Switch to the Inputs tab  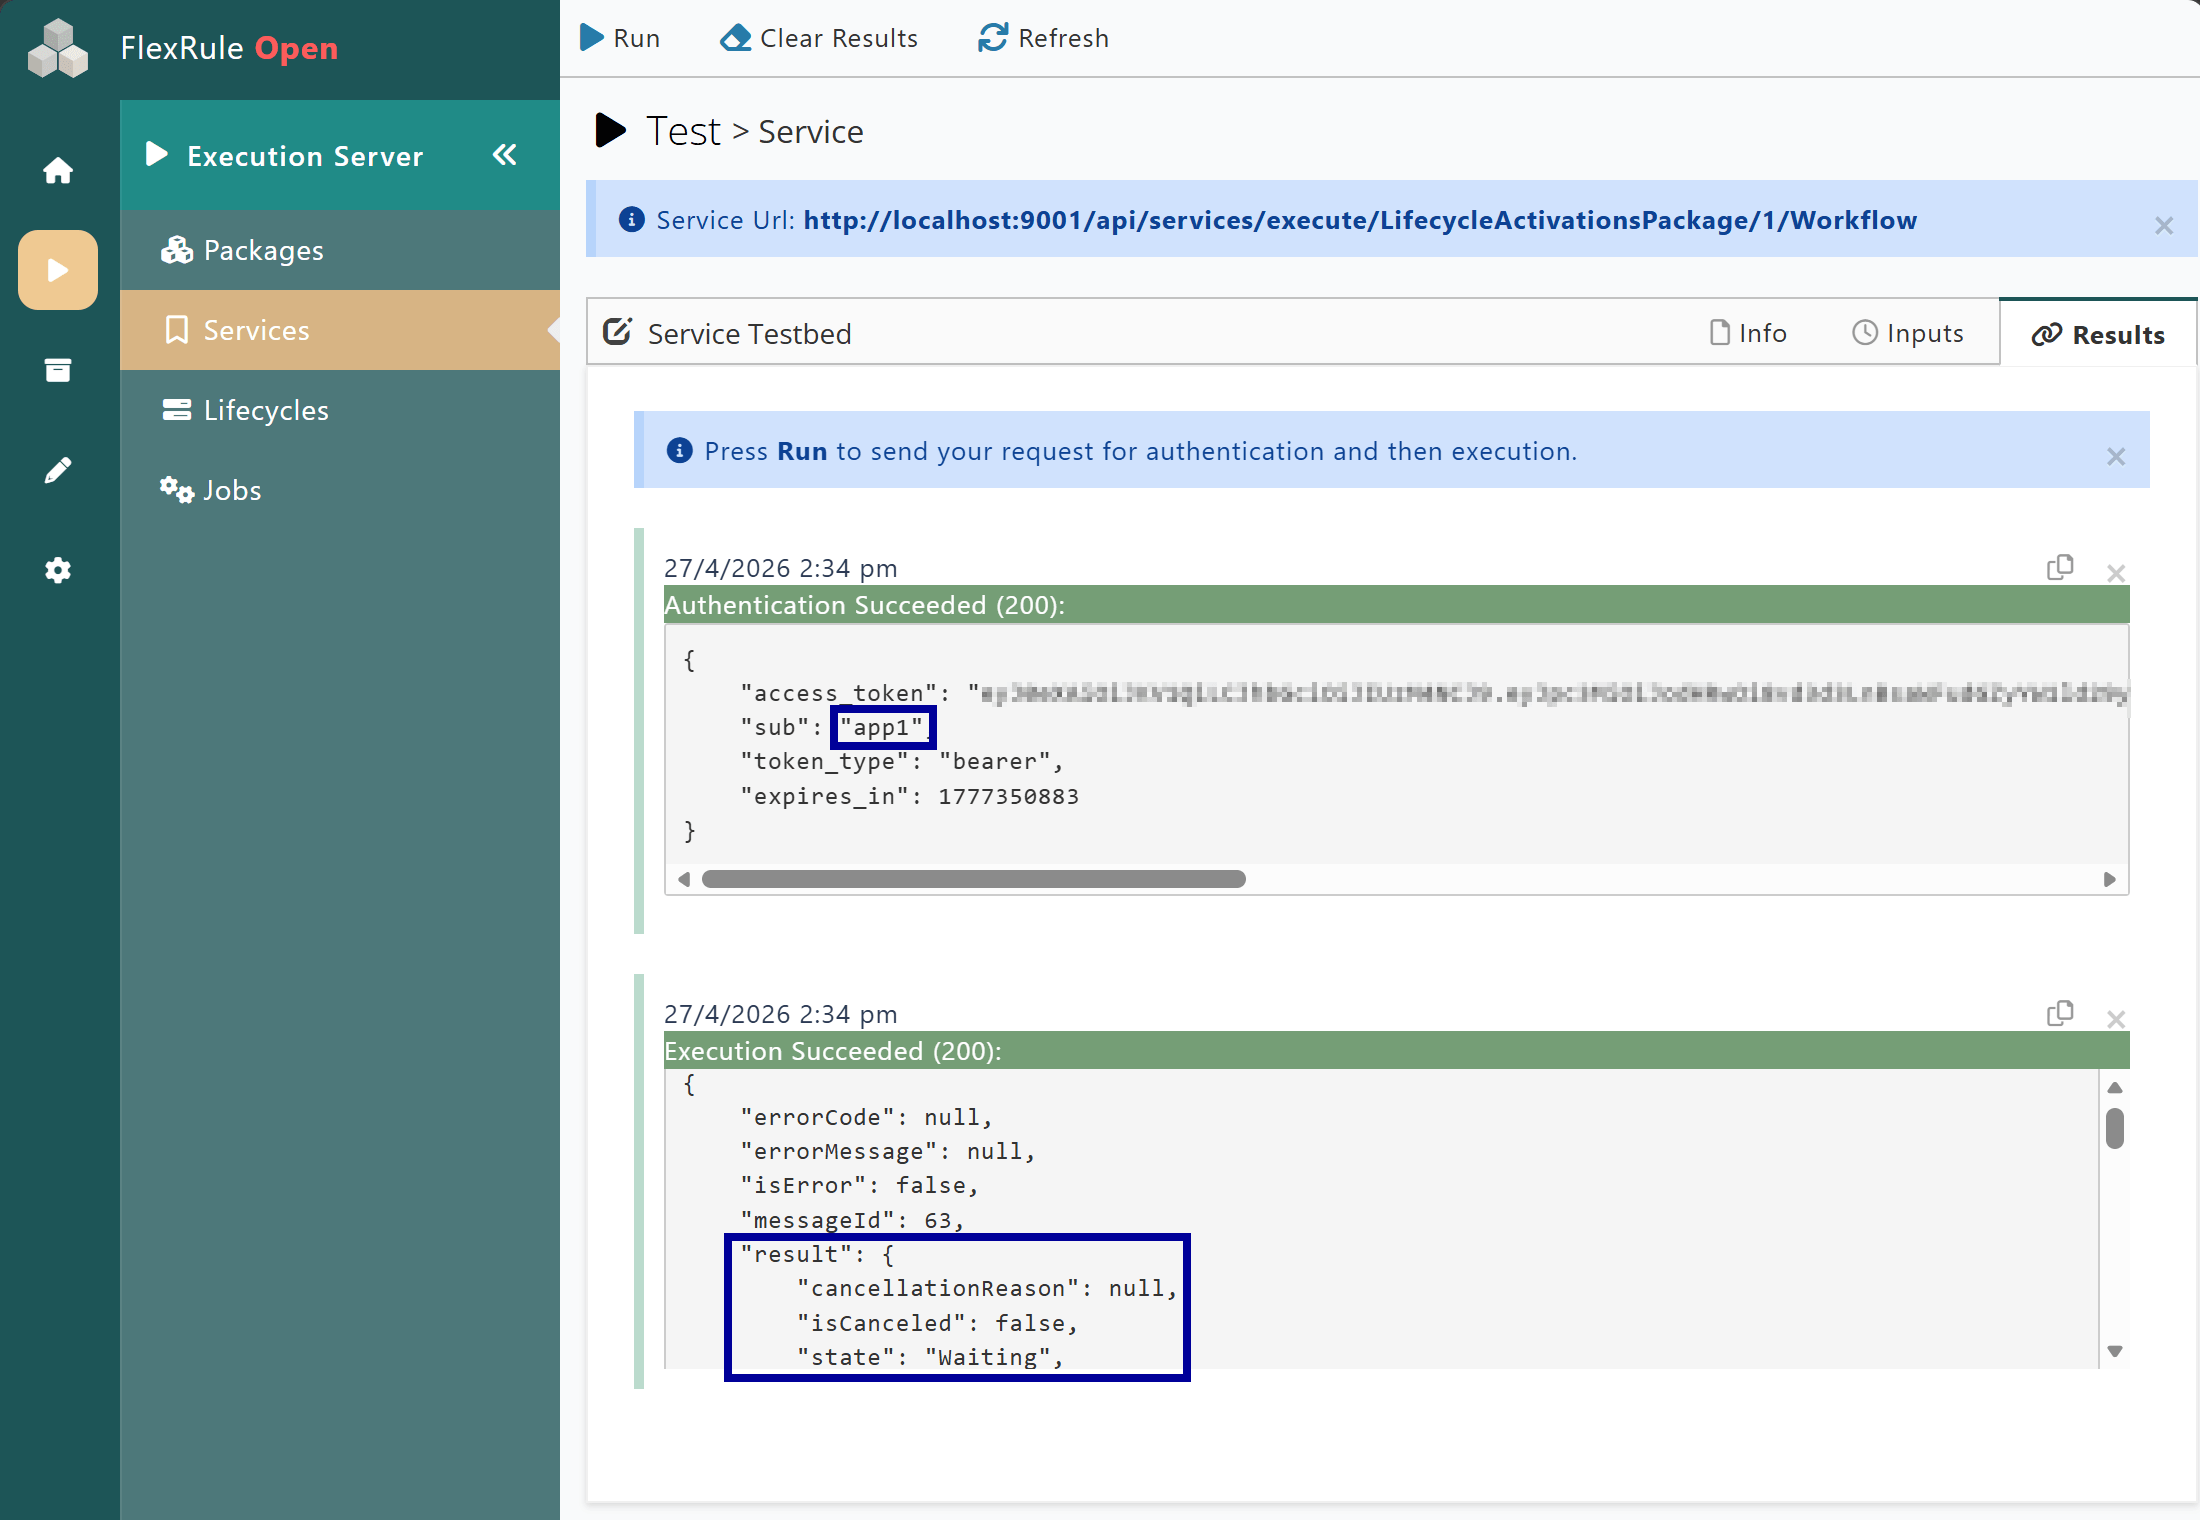(1907, 333)
